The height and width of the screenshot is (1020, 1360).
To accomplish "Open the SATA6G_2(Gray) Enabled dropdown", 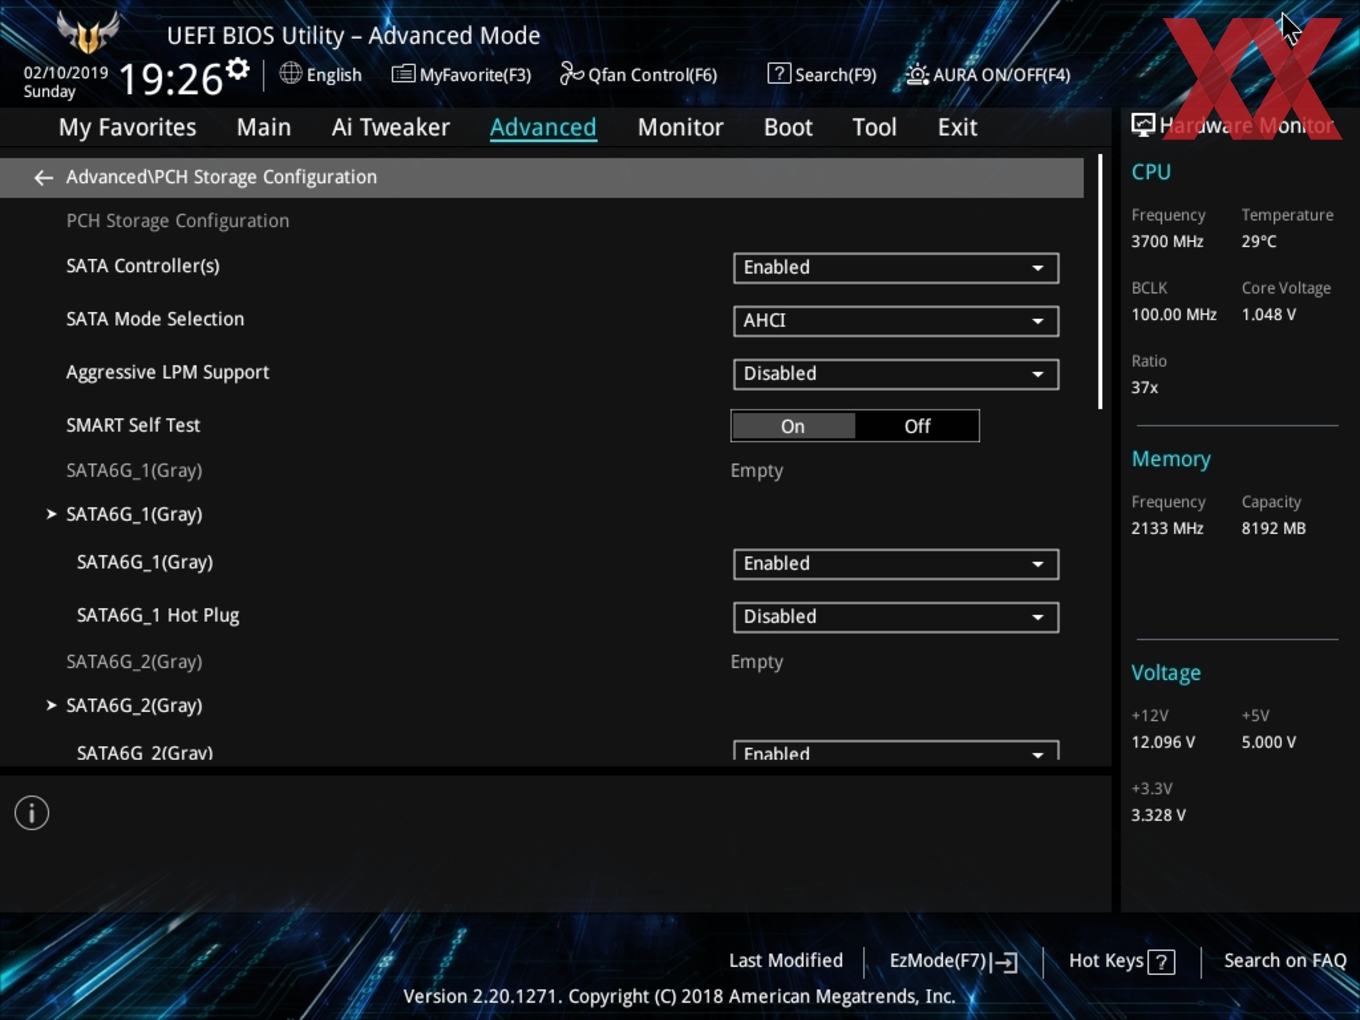I will (x=896, y=751).
